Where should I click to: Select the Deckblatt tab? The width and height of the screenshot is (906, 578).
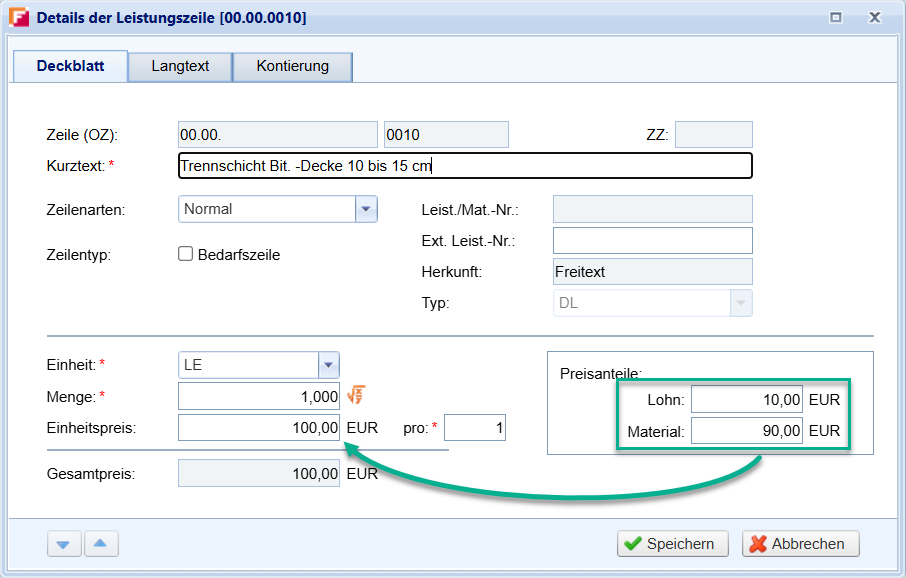pyautogui.click(x=70, y=66)
